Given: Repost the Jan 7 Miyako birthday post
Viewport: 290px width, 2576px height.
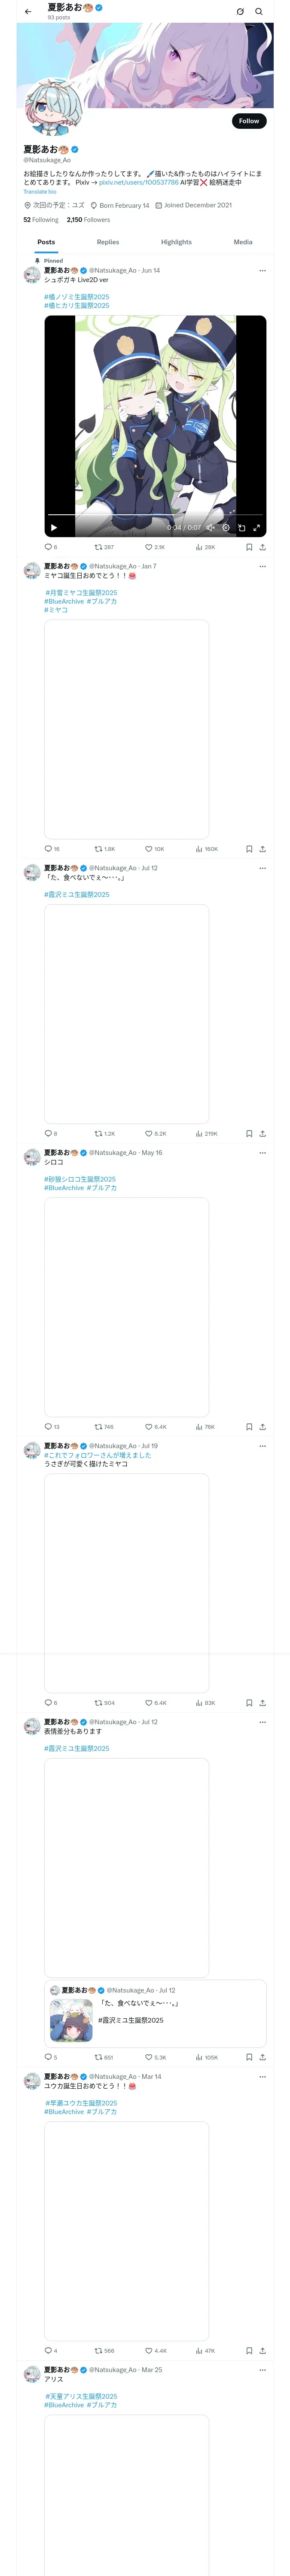Looking at the screenshot, I should click(104, 849).
